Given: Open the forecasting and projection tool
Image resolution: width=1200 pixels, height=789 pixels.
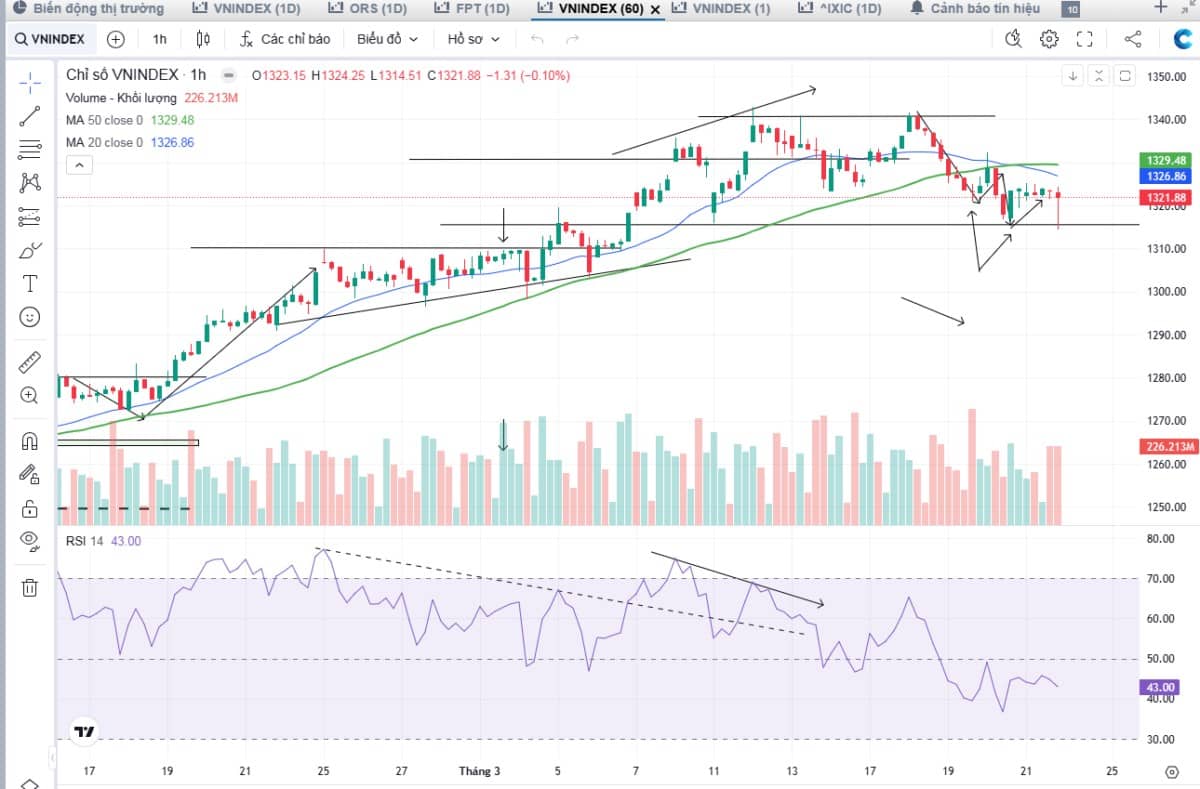Looking at the screenshot, I should (30, 217).
